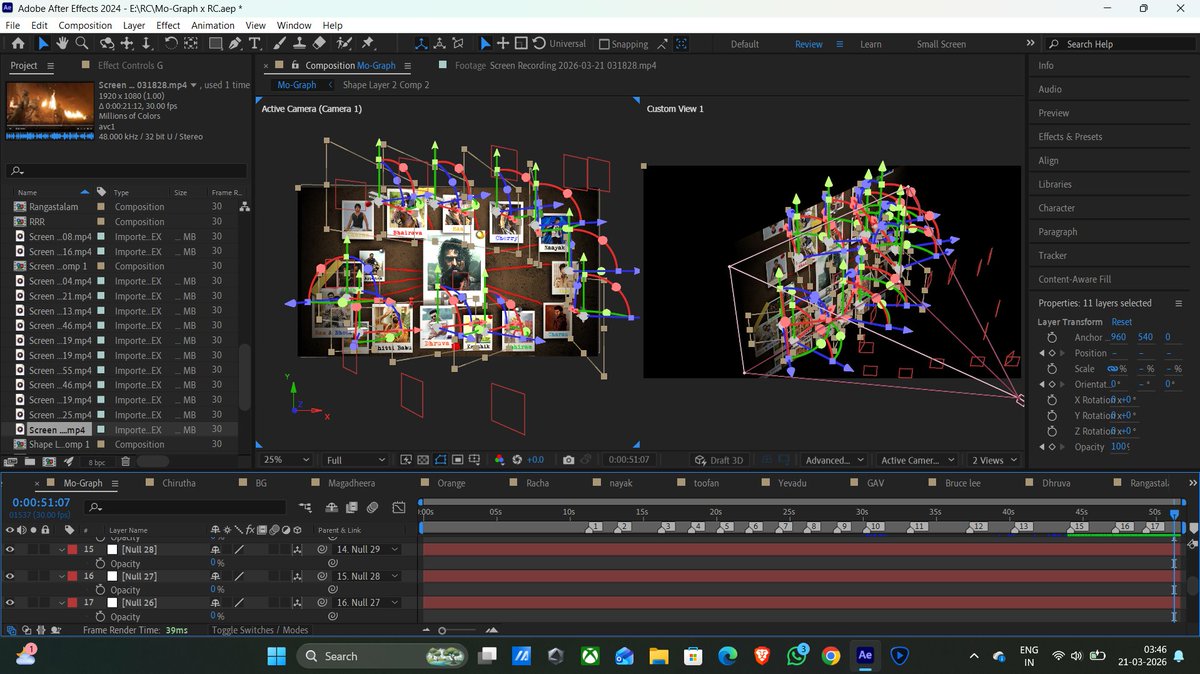
Task: Click the delete trash icon in the Project panel
Action: [x=125, y=461]
